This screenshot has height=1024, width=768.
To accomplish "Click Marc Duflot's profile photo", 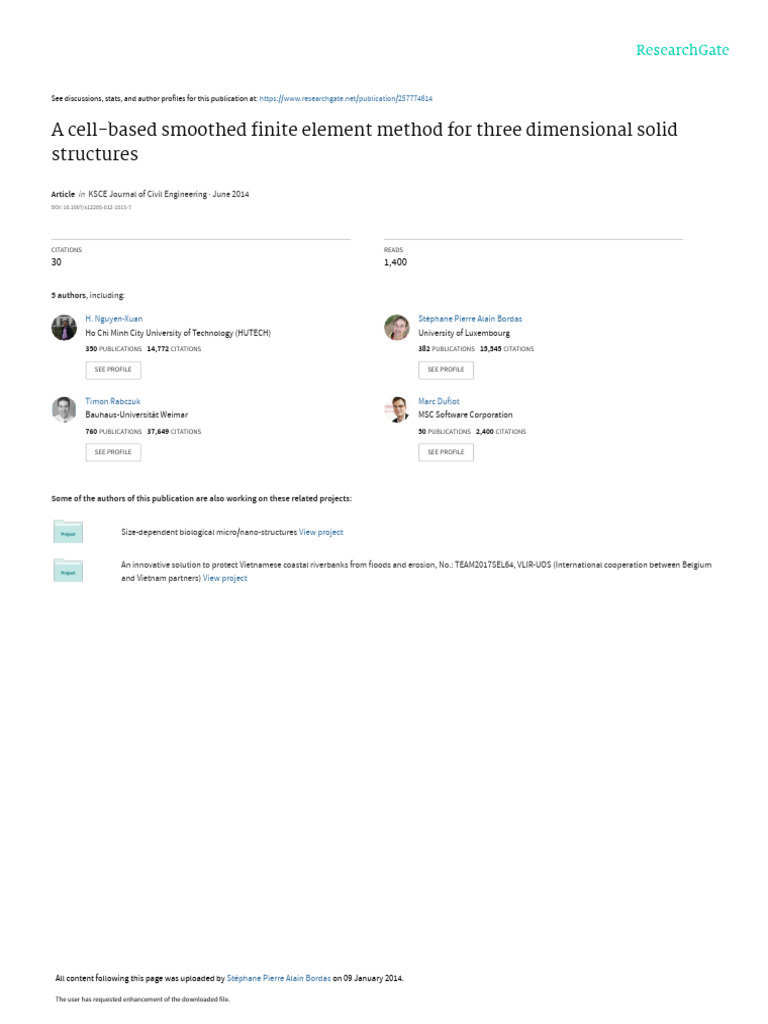I will 397,409.
